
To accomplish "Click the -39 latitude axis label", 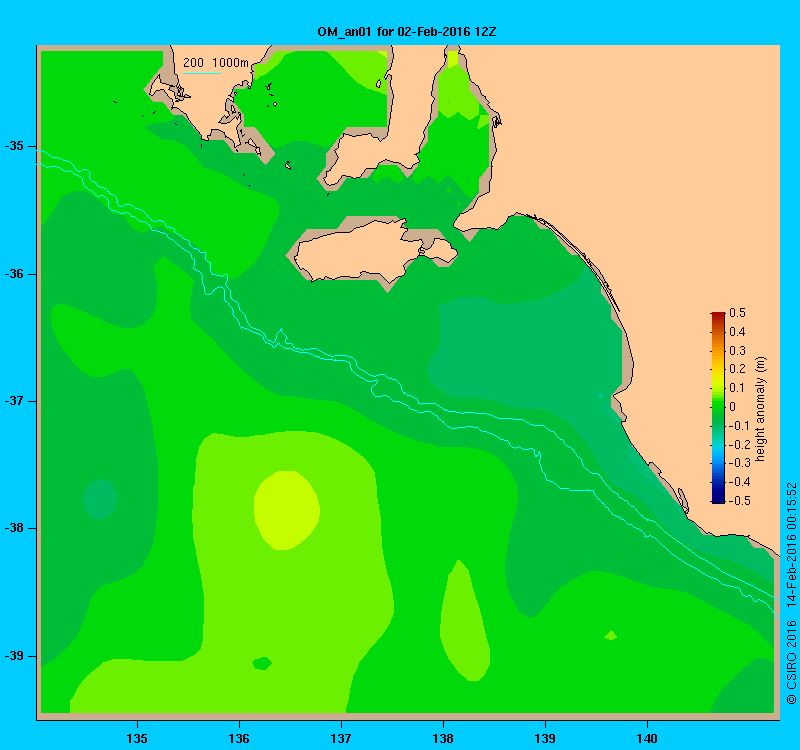I will pos(14,656).
